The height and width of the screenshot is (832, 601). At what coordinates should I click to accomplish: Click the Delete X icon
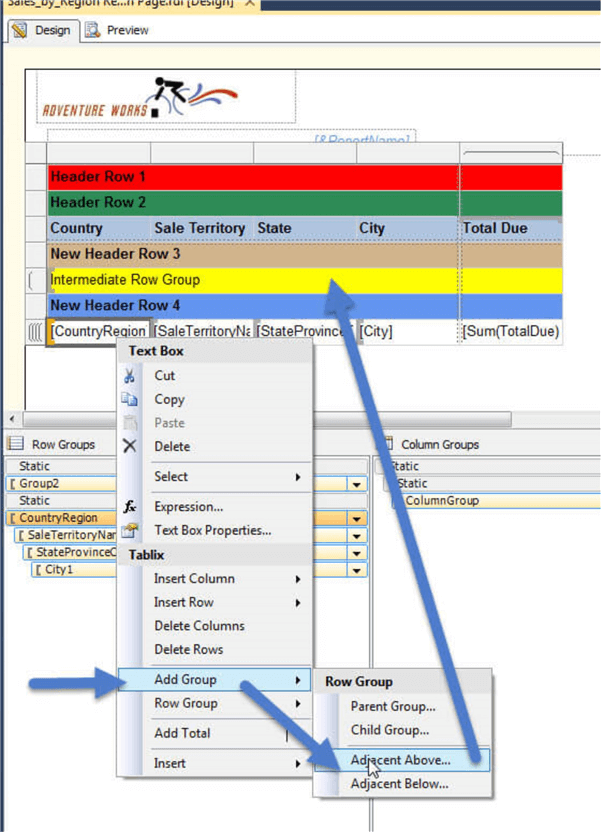tap(129, 446)
